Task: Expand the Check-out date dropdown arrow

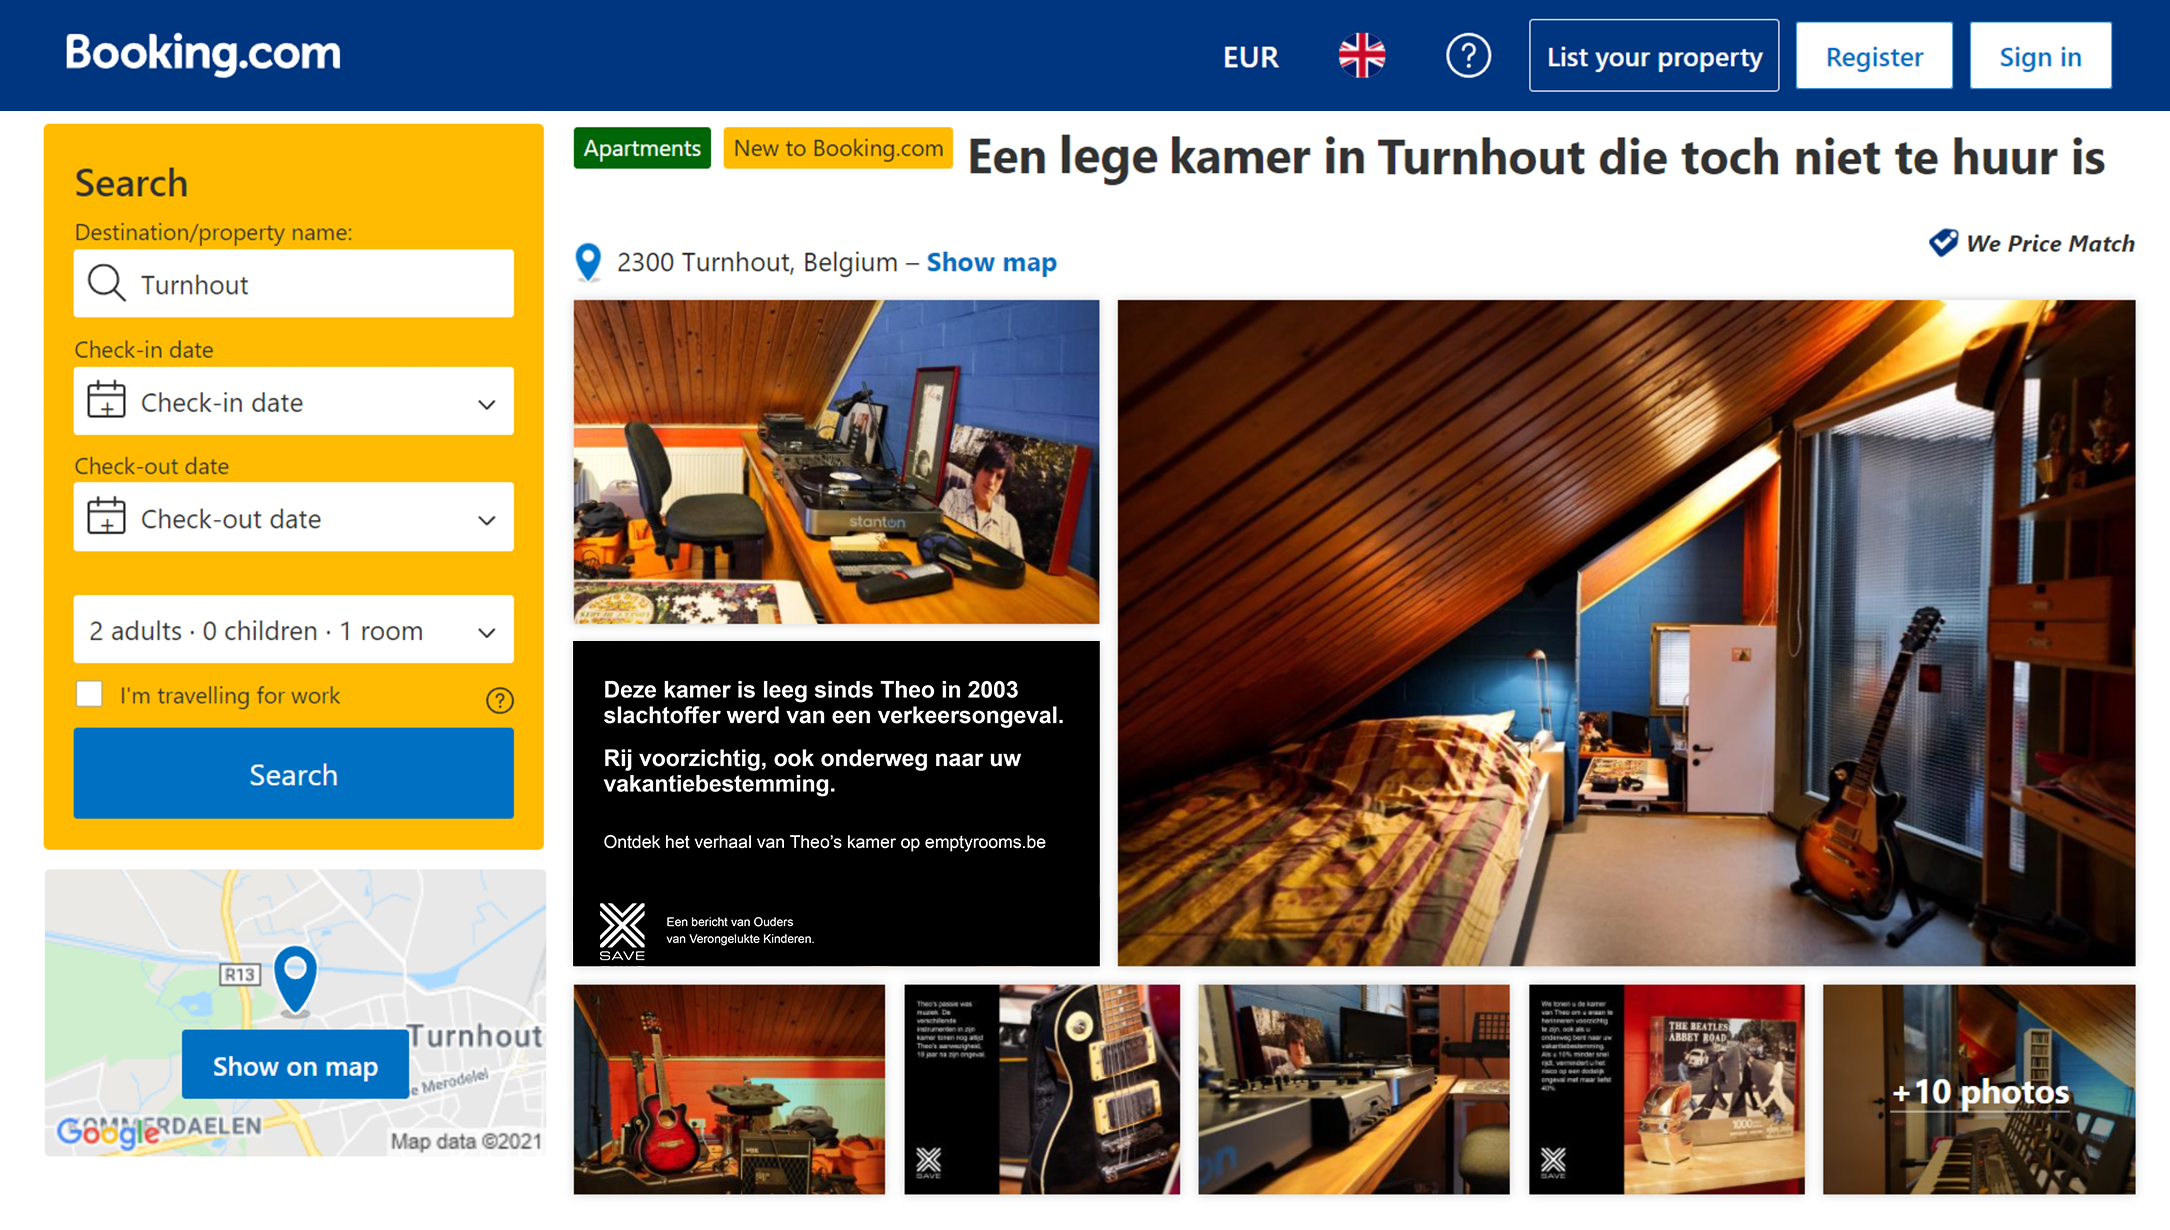Action: pos(487,520)
